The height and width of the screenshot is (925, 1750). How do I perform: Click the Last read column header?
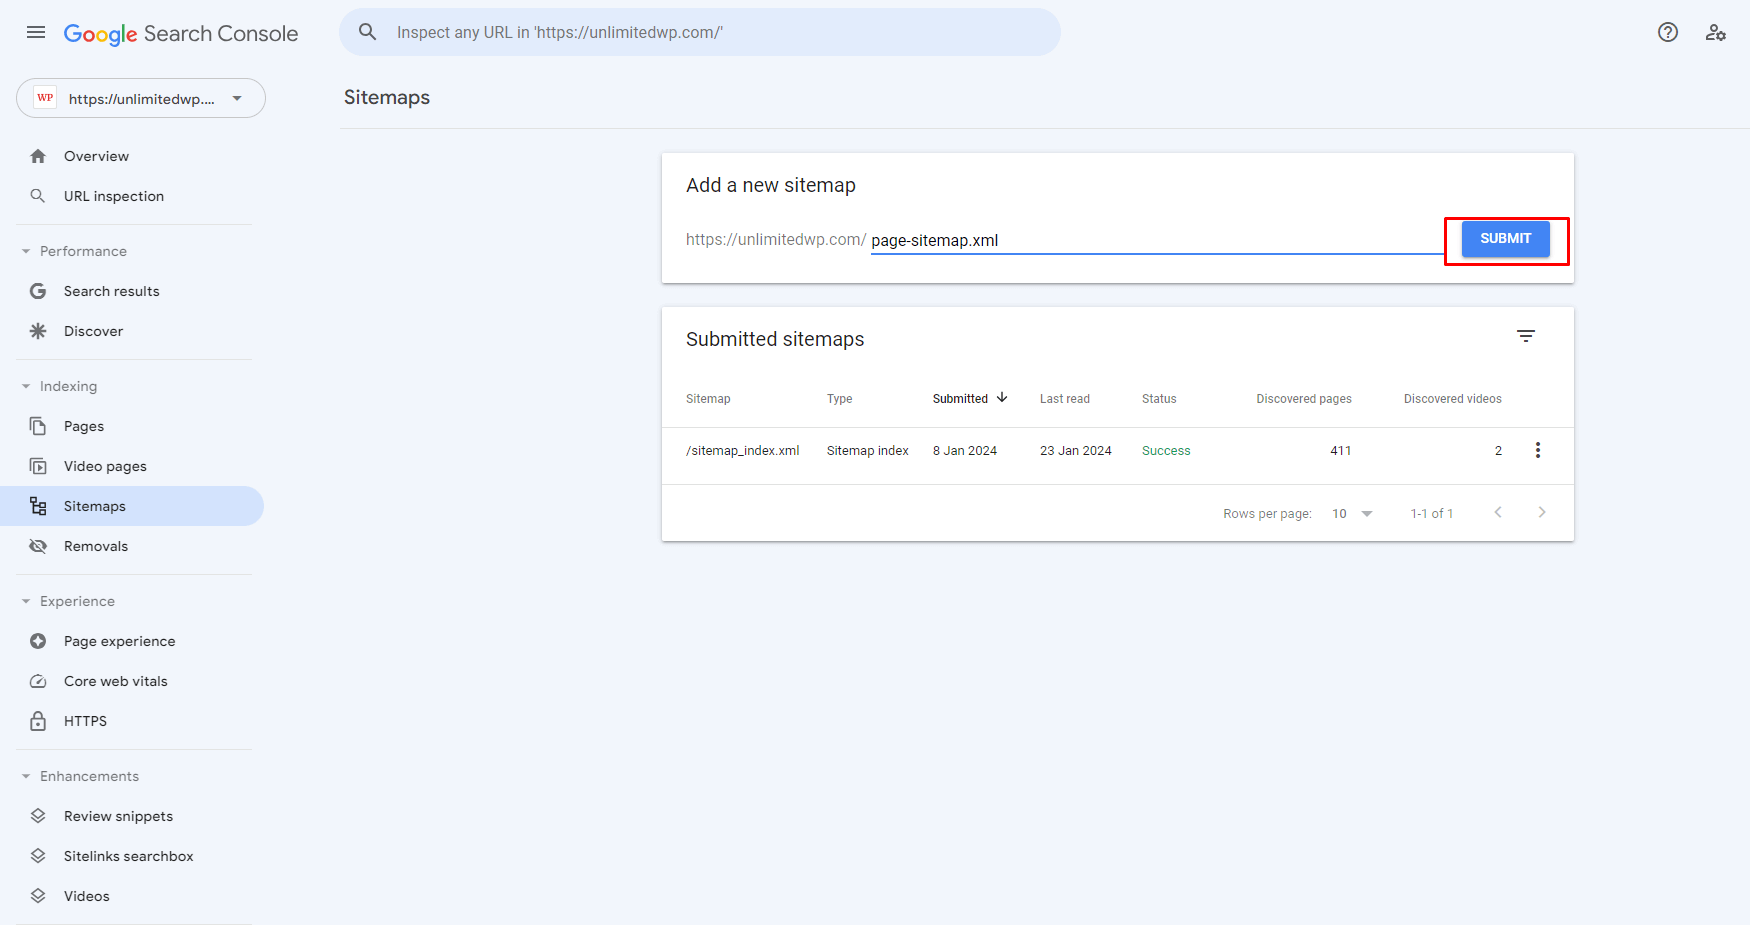1065,399
